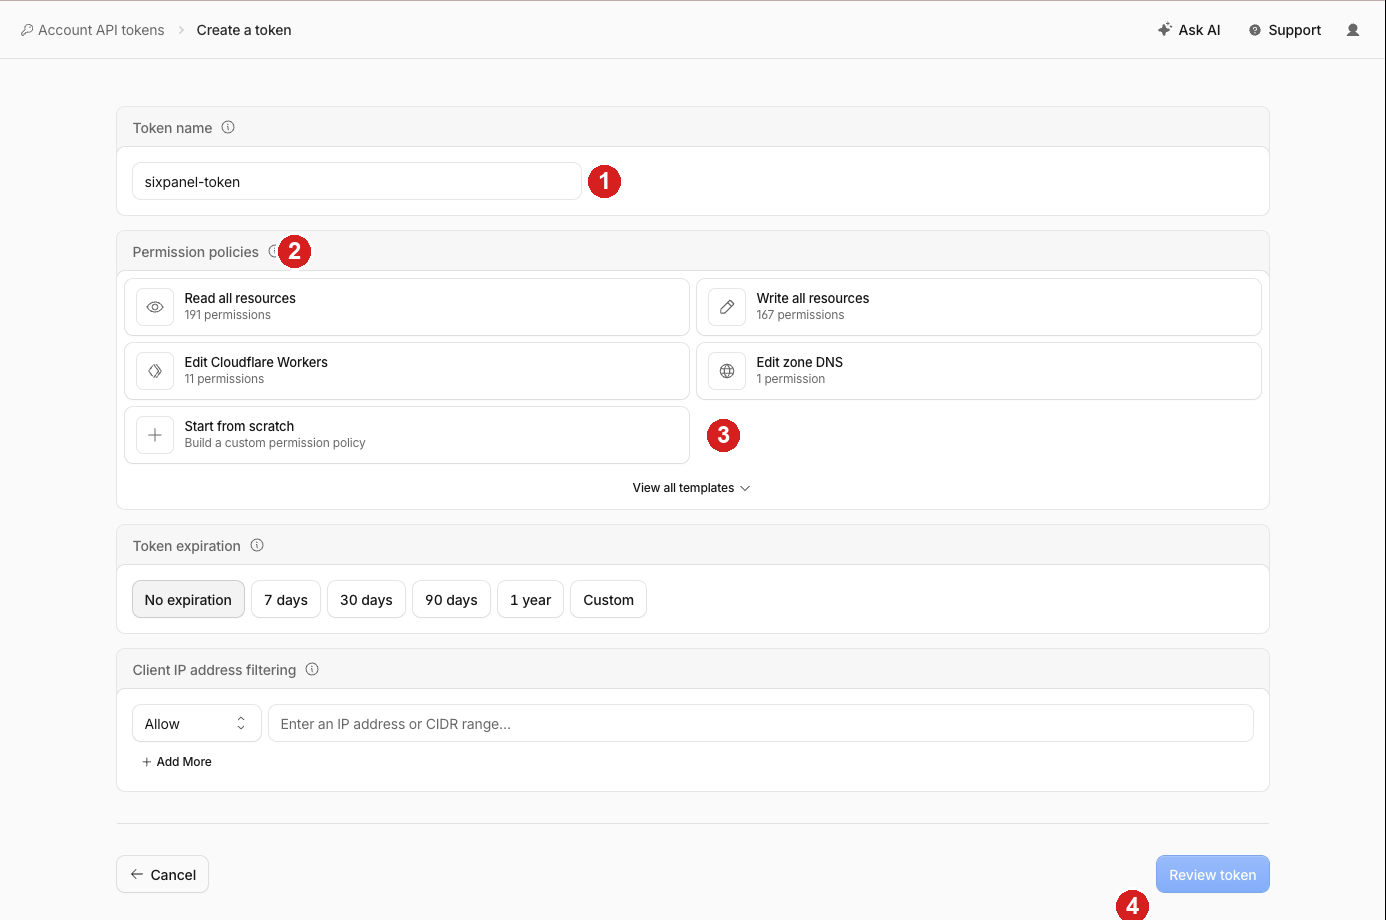Choose the Edit Cloudflare Workers template
The width and height of the screenshot is (1386, 920).
pos(407,371)
